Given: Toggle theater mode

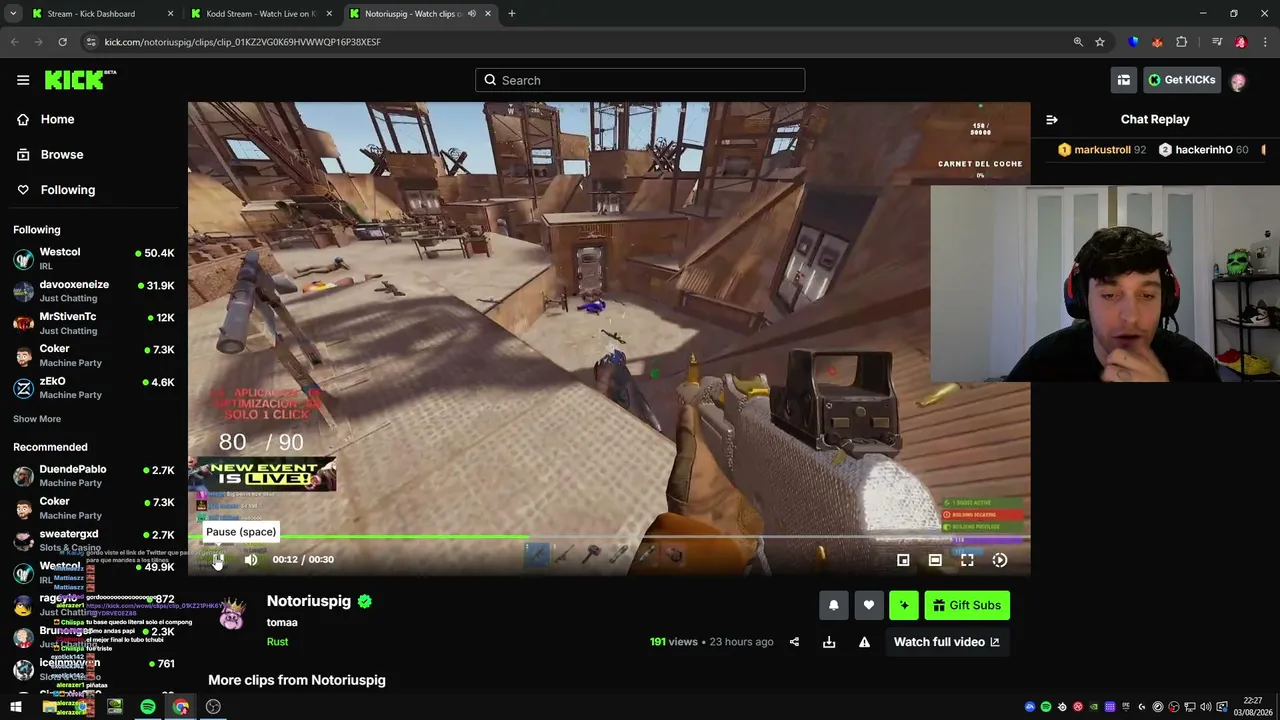Looking at the screenshot, I should [935, 560].
